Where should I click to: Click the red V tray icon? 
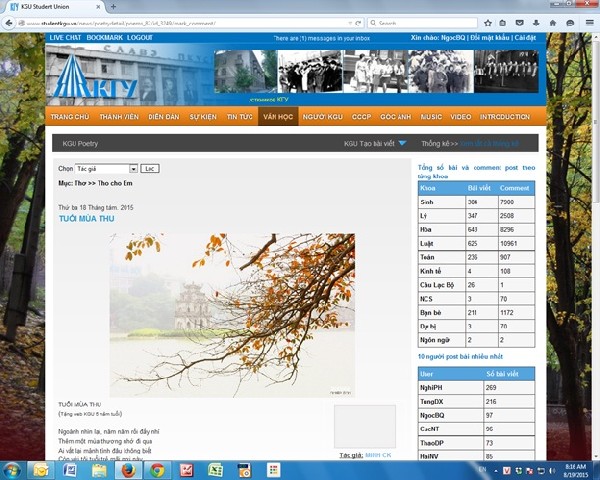[507, 471]
